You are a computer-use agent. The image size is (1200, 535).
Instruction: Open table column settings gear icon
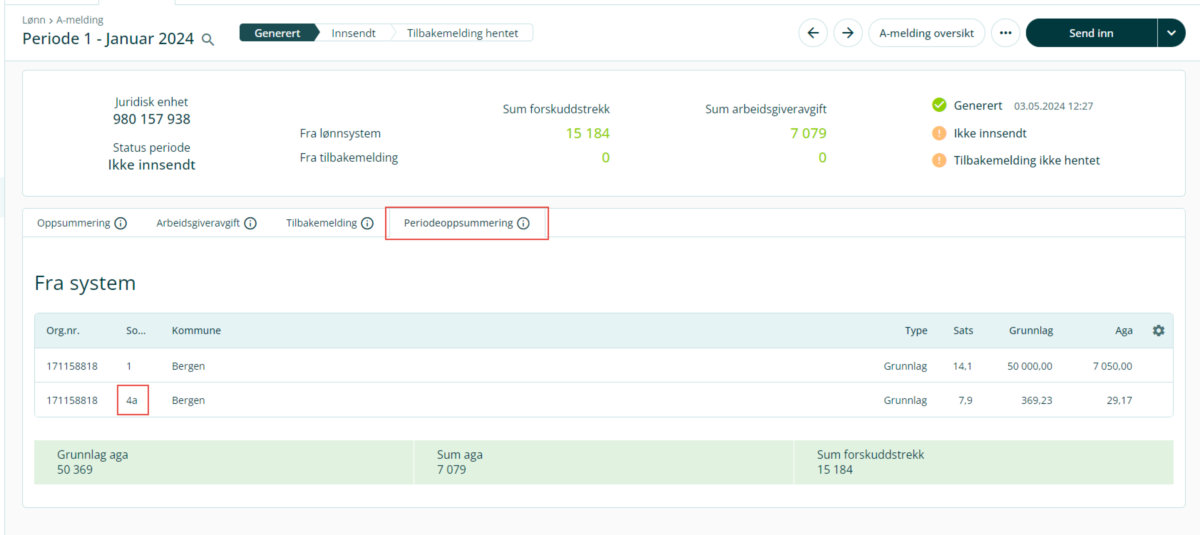pyautogui.click(x=1158, y=331)
